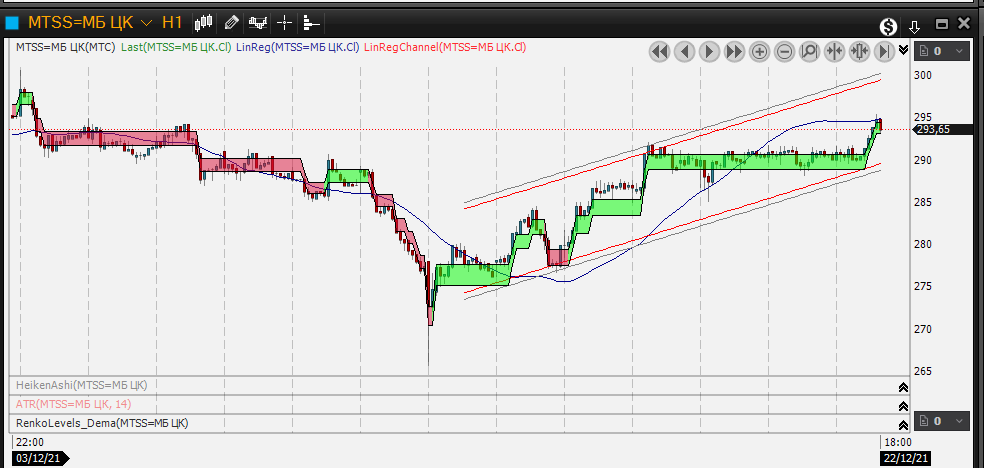Open the top-right document counter dropdown

(945, 51)
